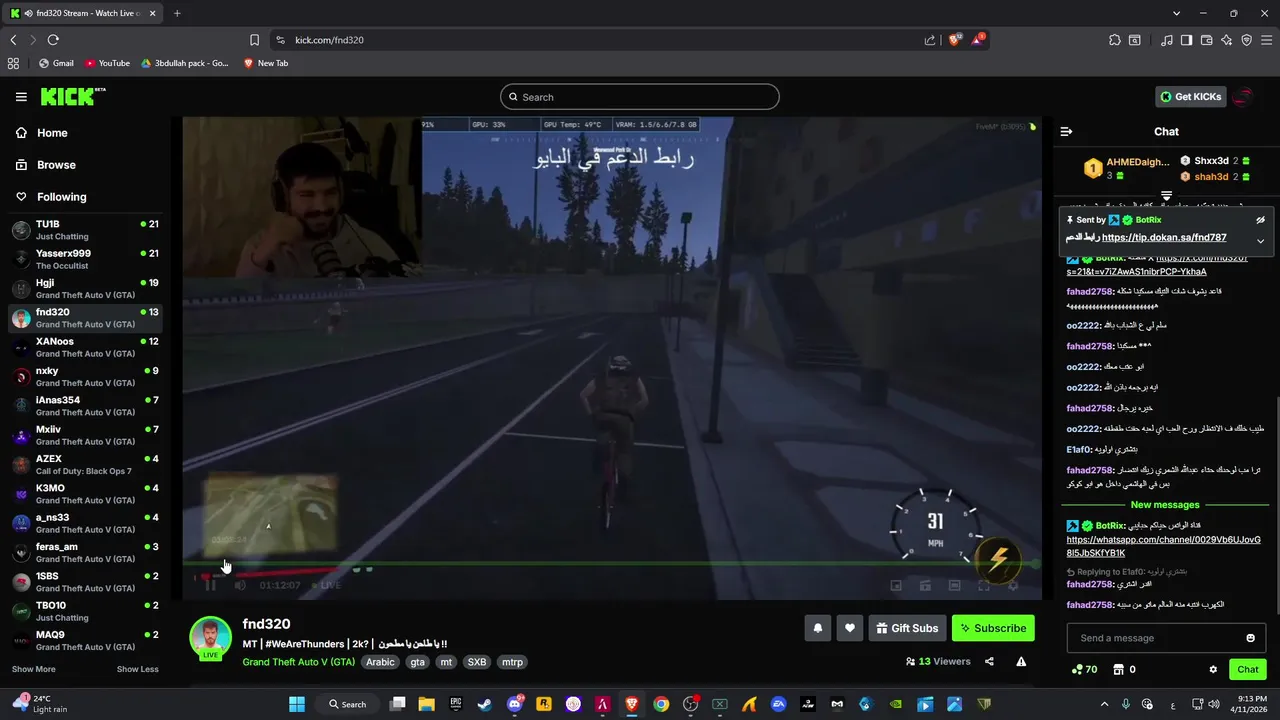Show hidden system tray icons

tap(1104, 704)
